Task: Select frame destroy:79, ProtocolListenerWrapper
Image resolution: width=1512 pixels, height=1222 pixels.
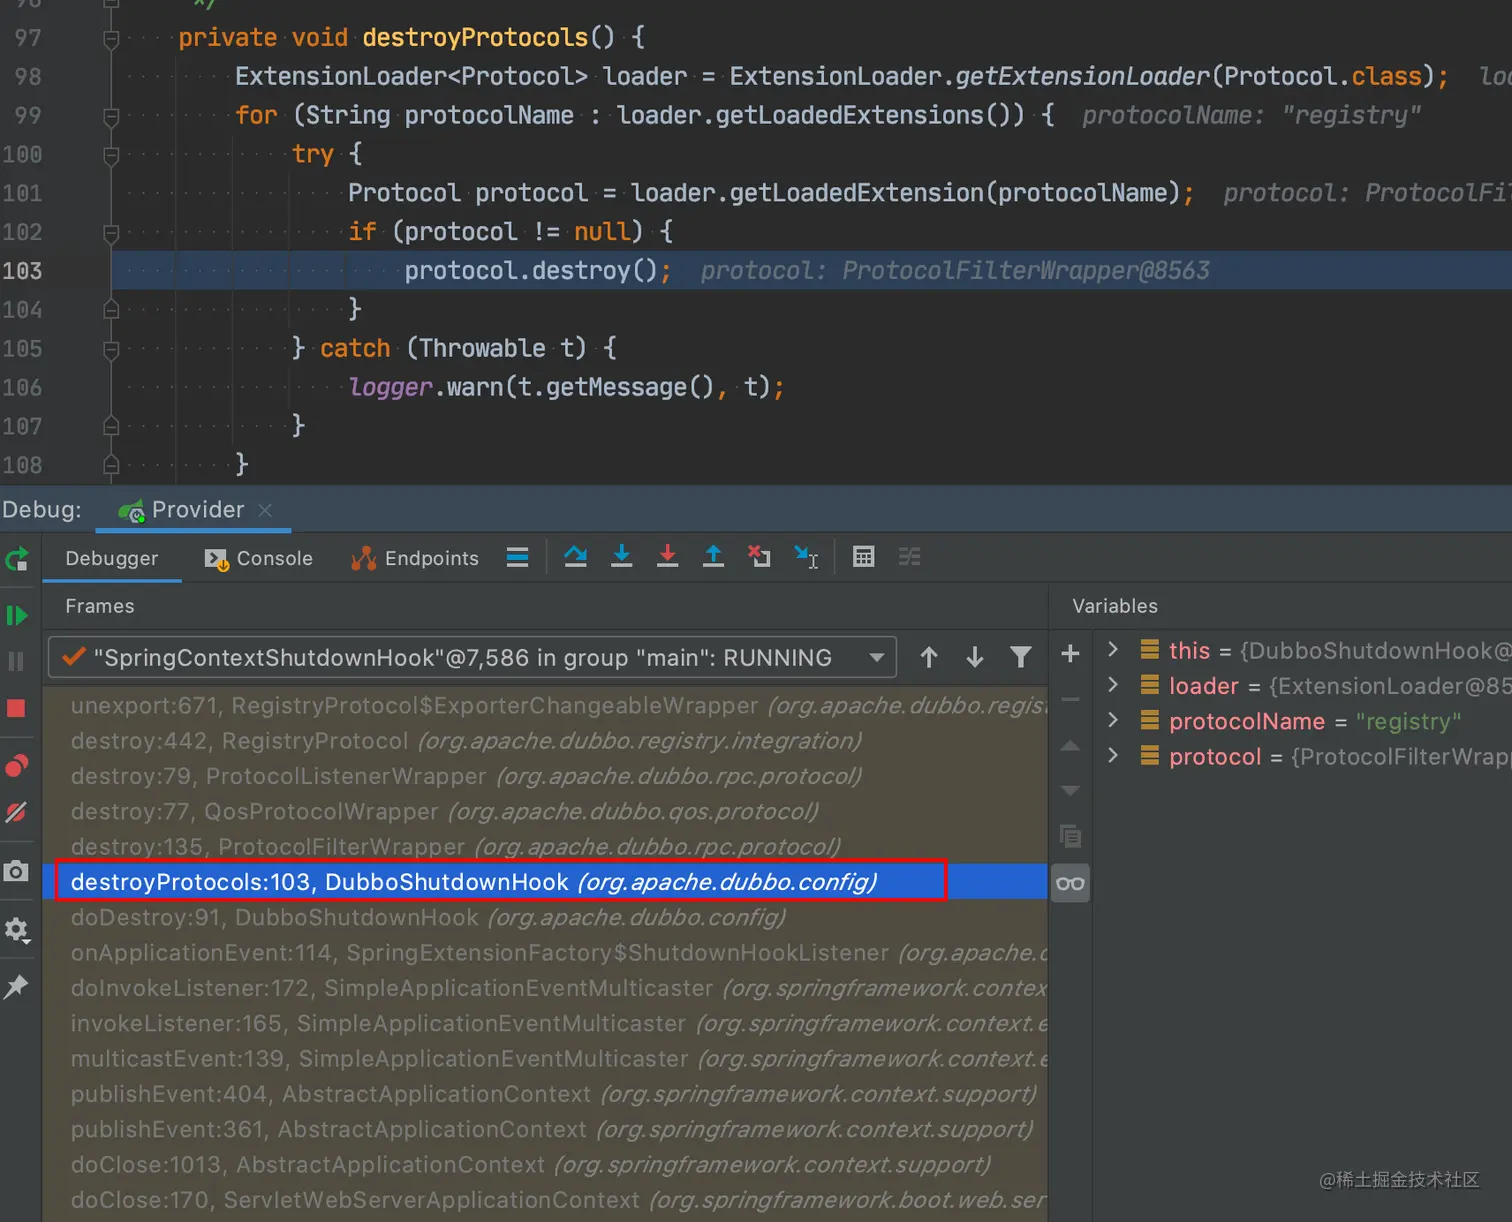Action: (545, 776)
